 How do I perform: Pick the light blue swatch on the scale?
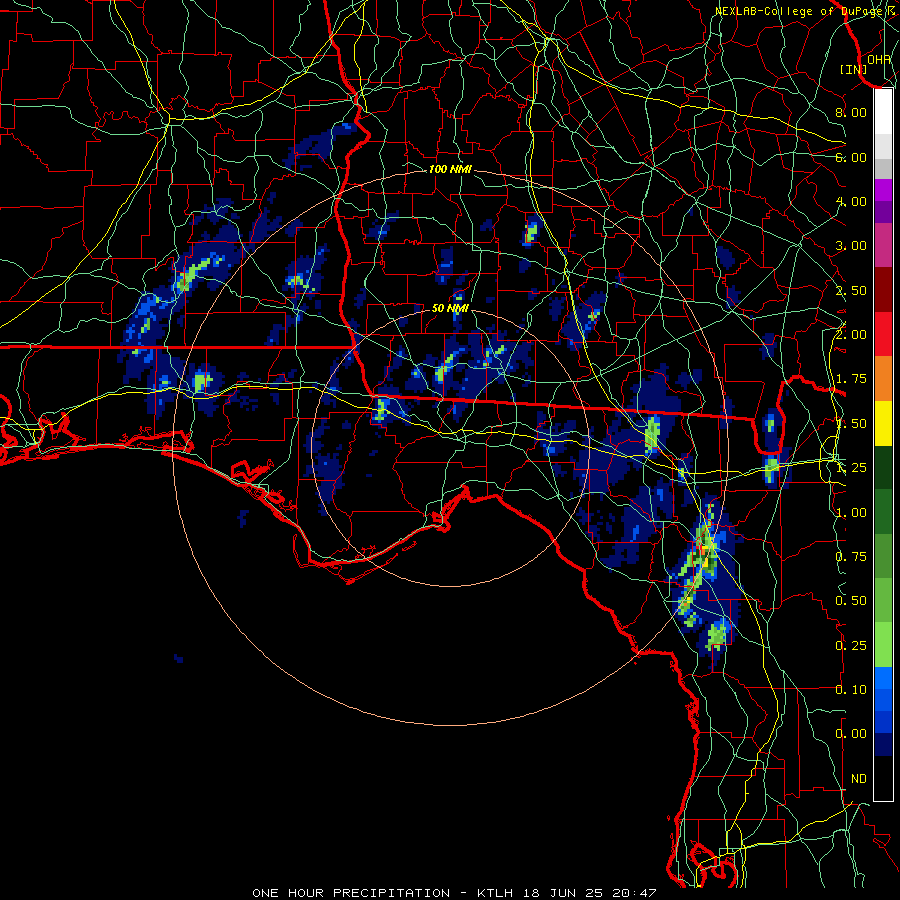(883, 678)
